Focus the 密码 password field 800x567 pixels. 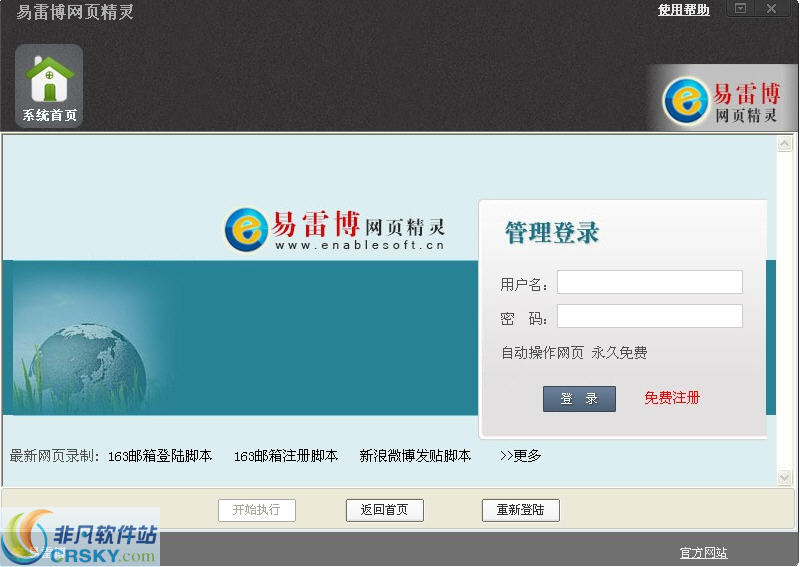pyautogui.click(x=649, y=316)
